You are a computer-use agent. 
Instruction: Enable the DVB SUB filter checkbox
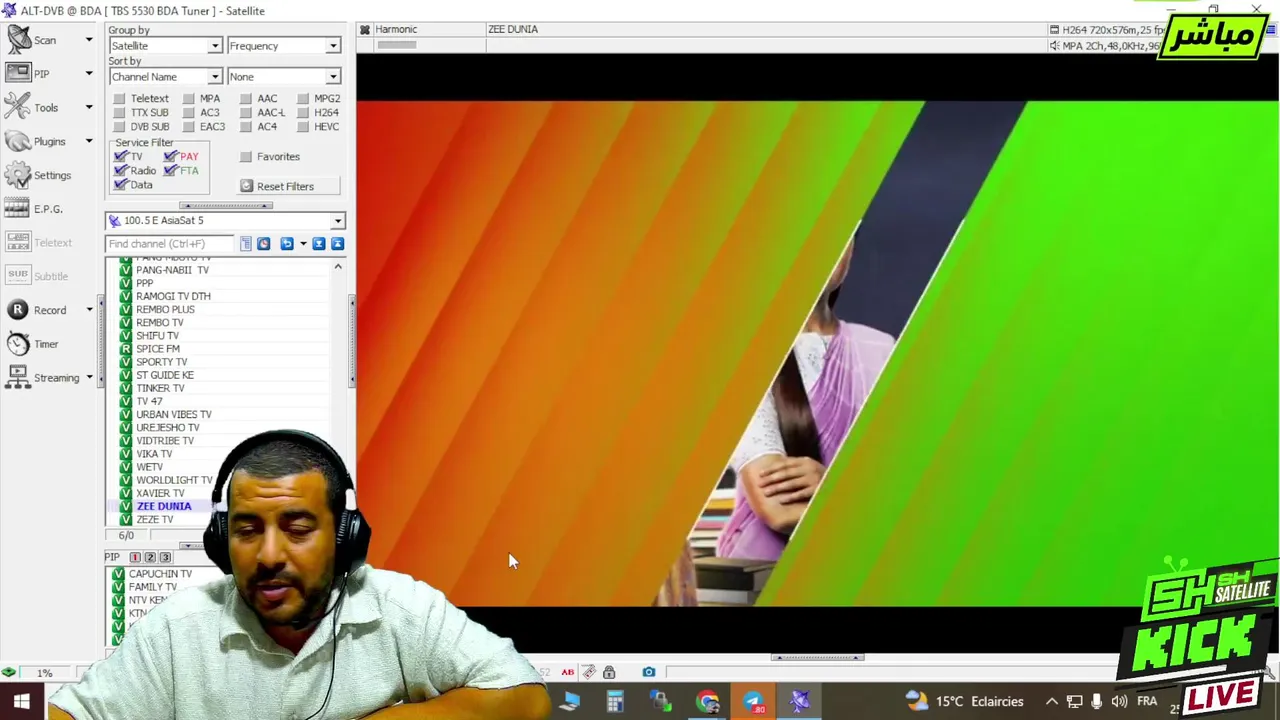pyautogui.click(x=119, y=127)
